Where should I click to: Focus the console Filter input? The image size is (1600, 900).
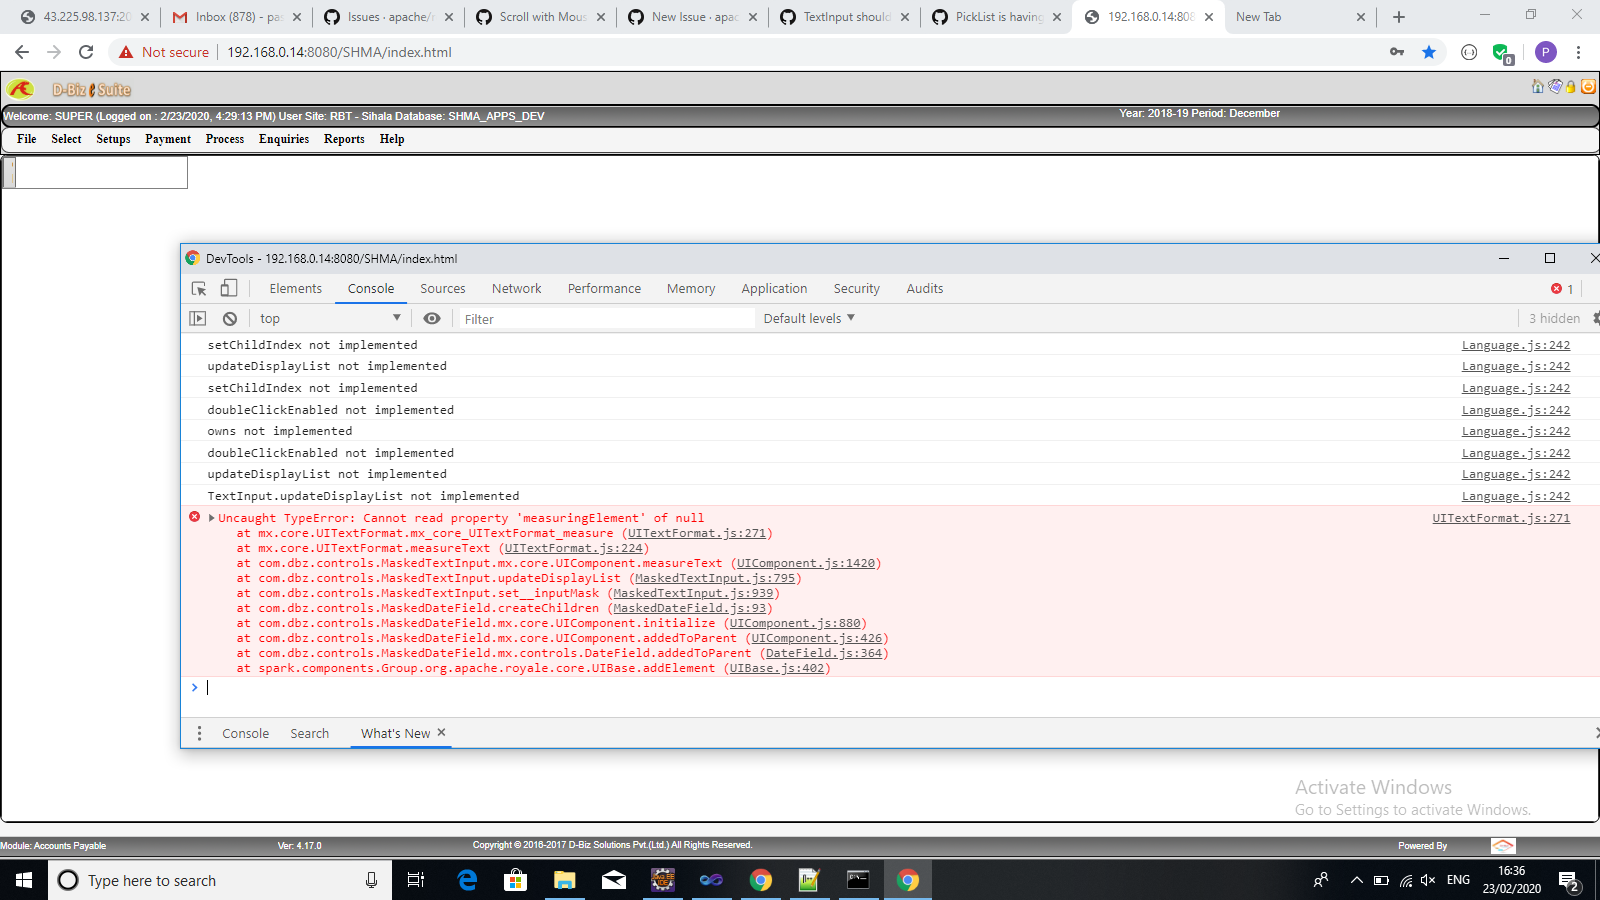[x=607, y=319]
